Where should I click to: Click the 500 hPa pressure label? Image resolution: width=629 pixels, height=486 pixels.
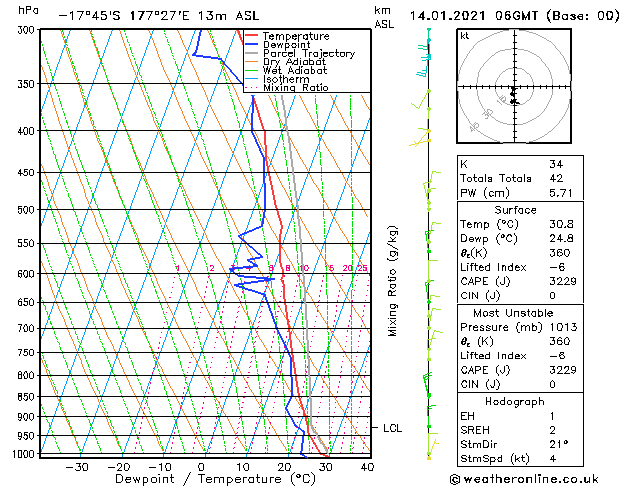[27, 210]
